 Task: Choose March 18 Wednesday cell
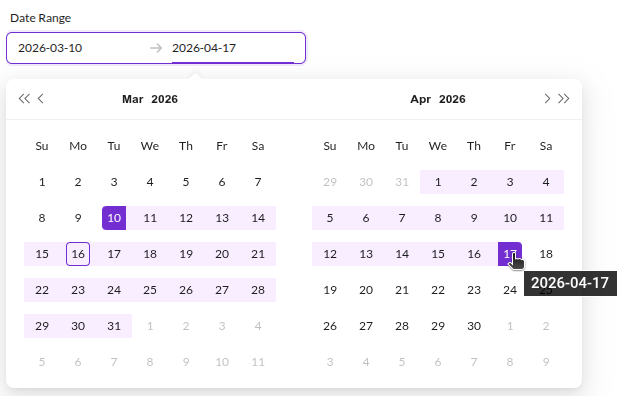point(150,254)
